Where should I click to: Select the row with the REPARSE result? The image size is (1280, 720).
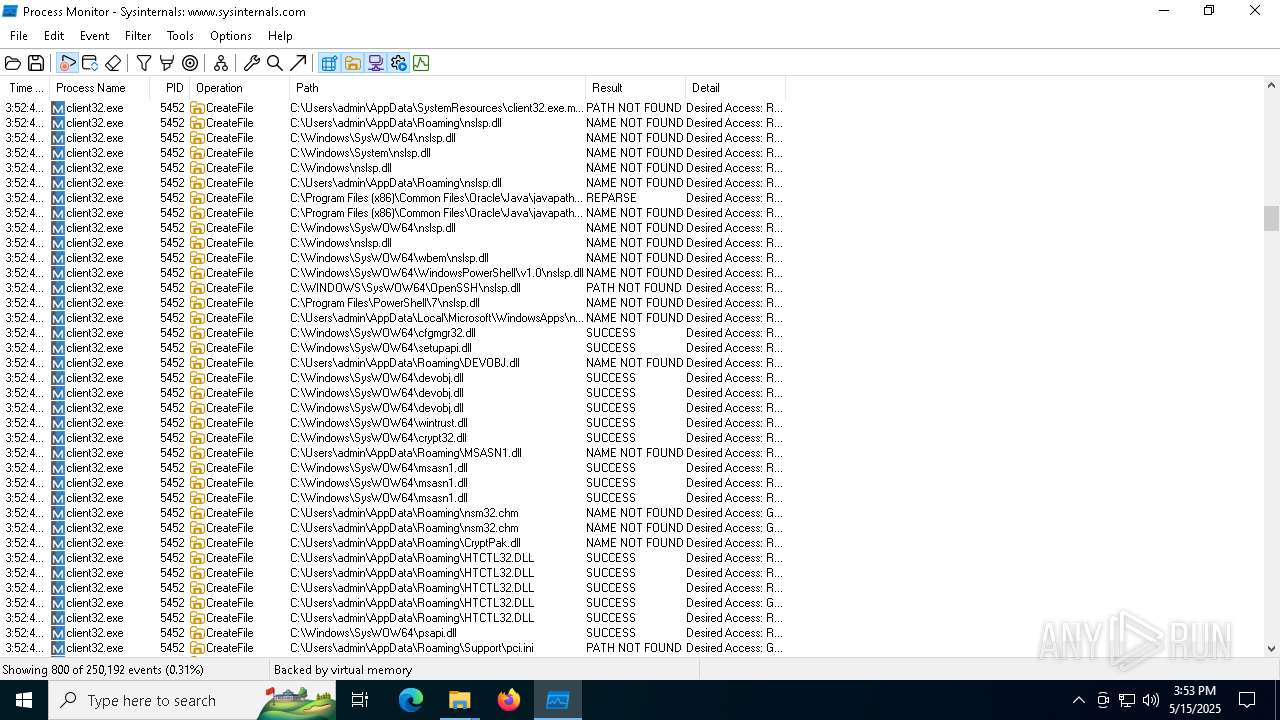click(393, 198)
